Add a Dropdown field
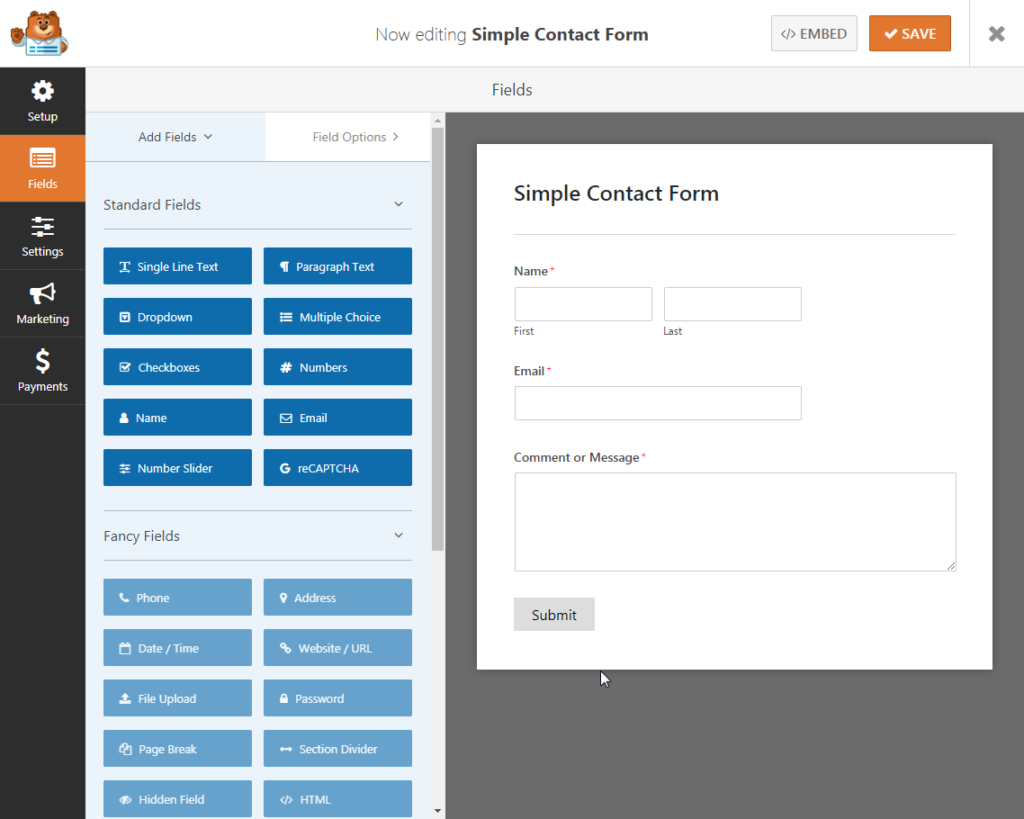This screenshot has height=819, width=1024. tap(177, 316)
